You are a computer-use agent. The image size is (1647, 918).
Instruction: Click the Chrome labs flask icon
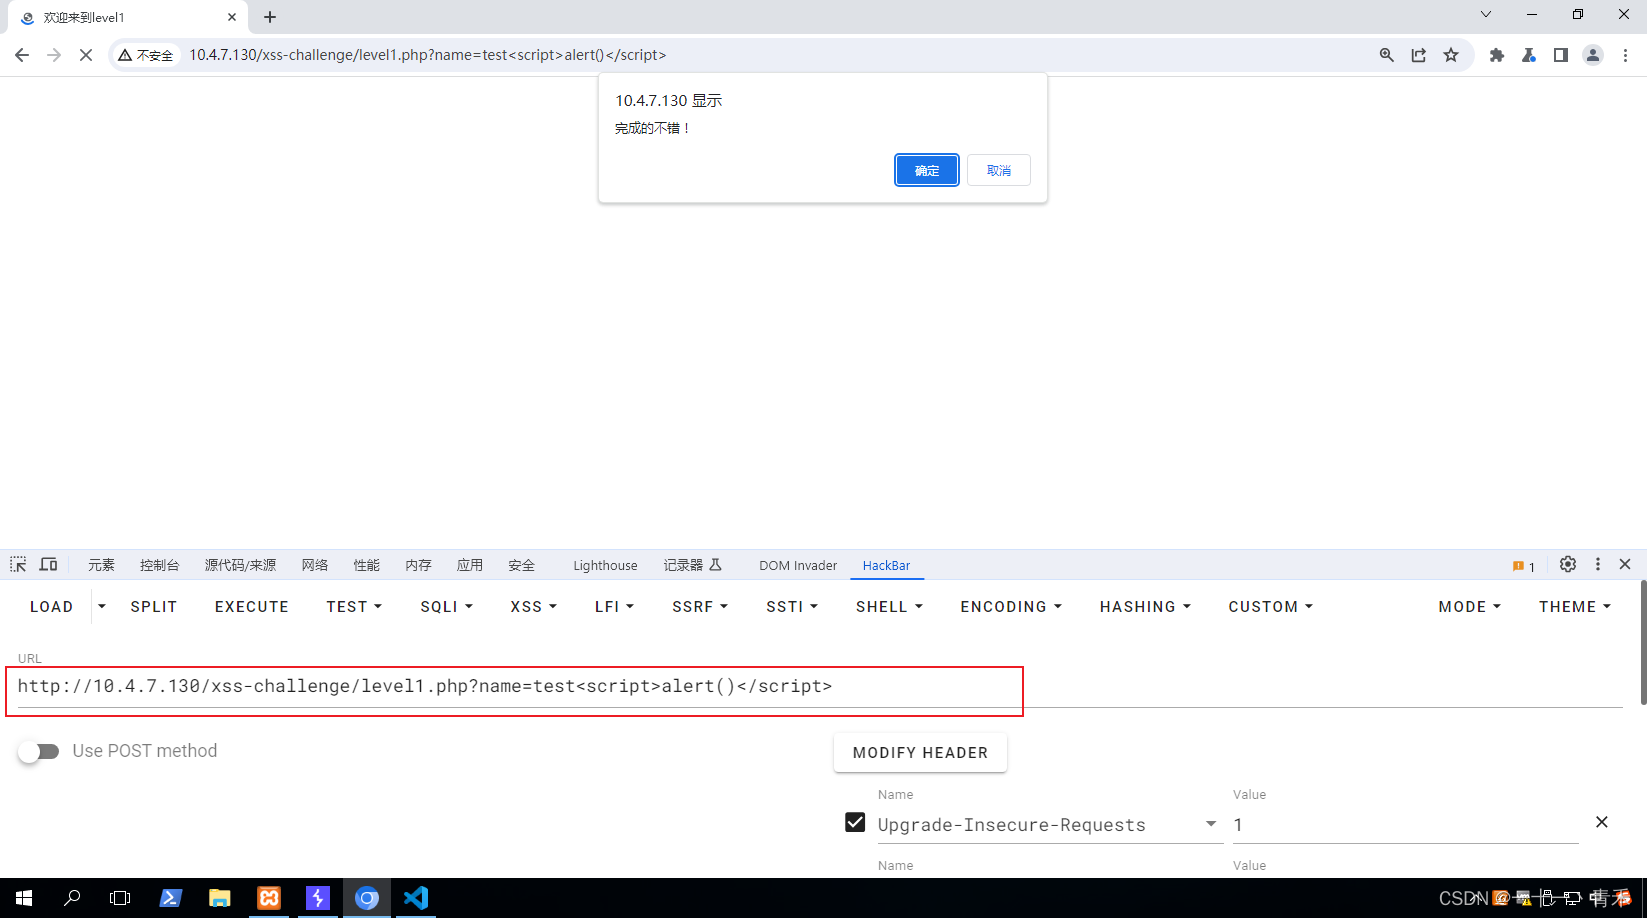coord(1529,55)
